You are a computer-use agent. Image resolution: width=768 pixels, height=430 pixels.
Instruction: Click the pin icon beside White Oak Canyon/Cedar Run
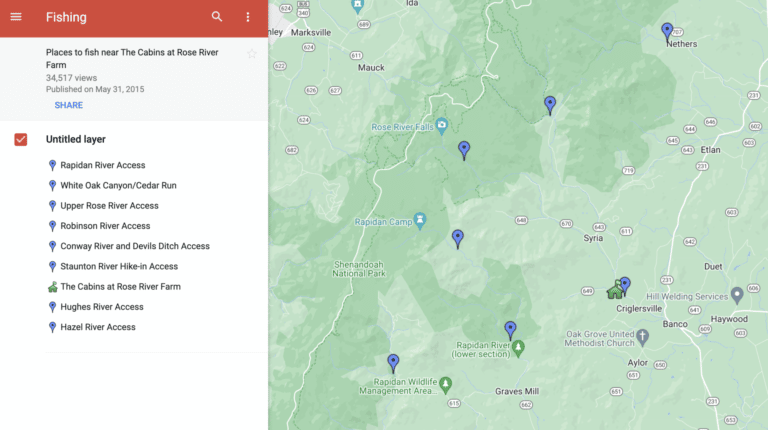(52, 185)
